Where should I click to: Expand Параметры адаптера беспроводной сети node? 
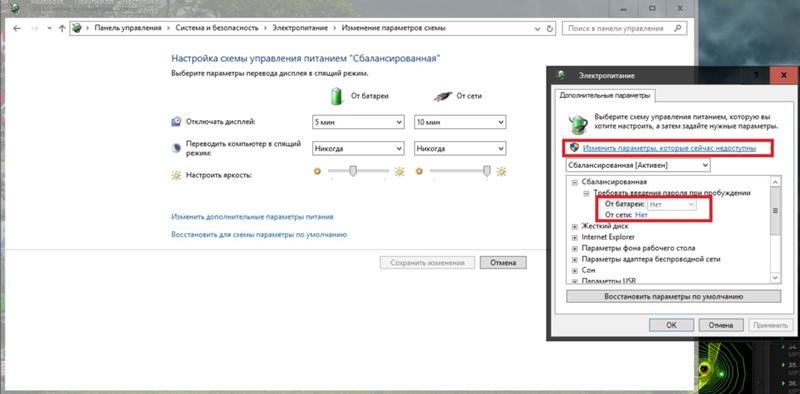pyautogui.click(x=574, y=260)
